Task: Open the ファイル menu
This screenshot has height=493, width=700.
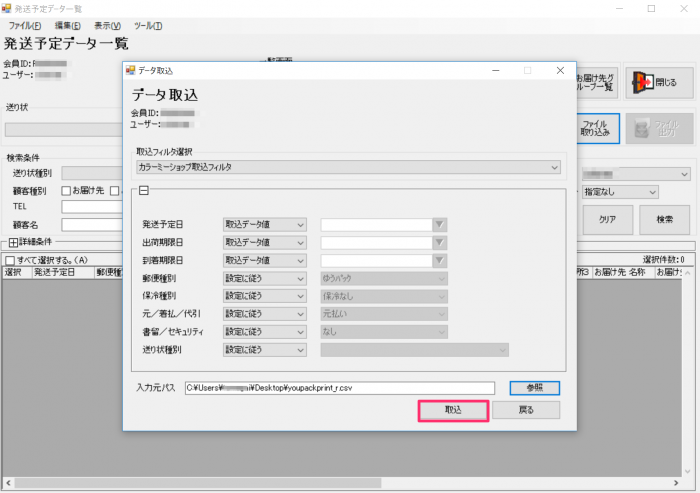Action: click(25, 25)
